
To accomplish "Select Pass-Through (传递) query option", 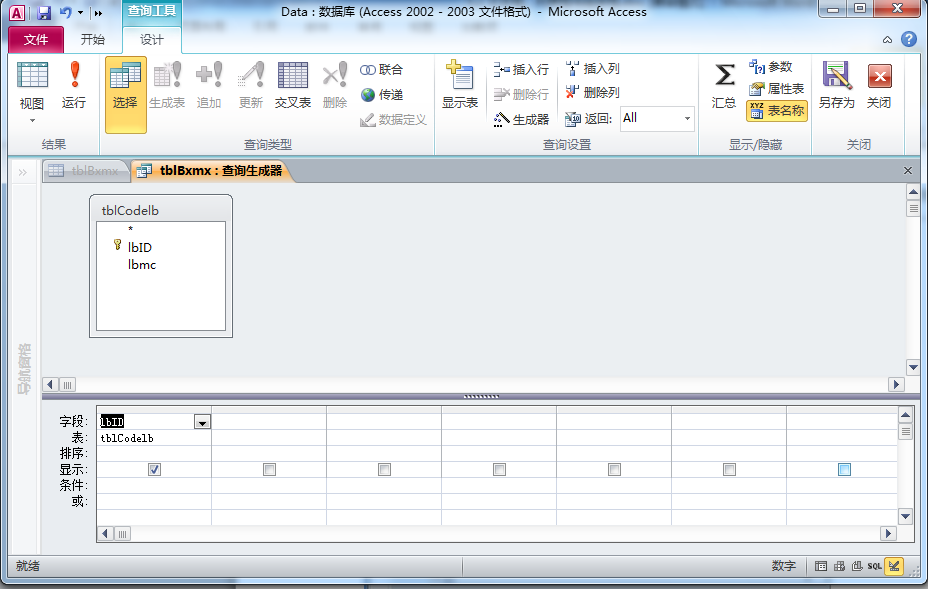I will point(382,95).
